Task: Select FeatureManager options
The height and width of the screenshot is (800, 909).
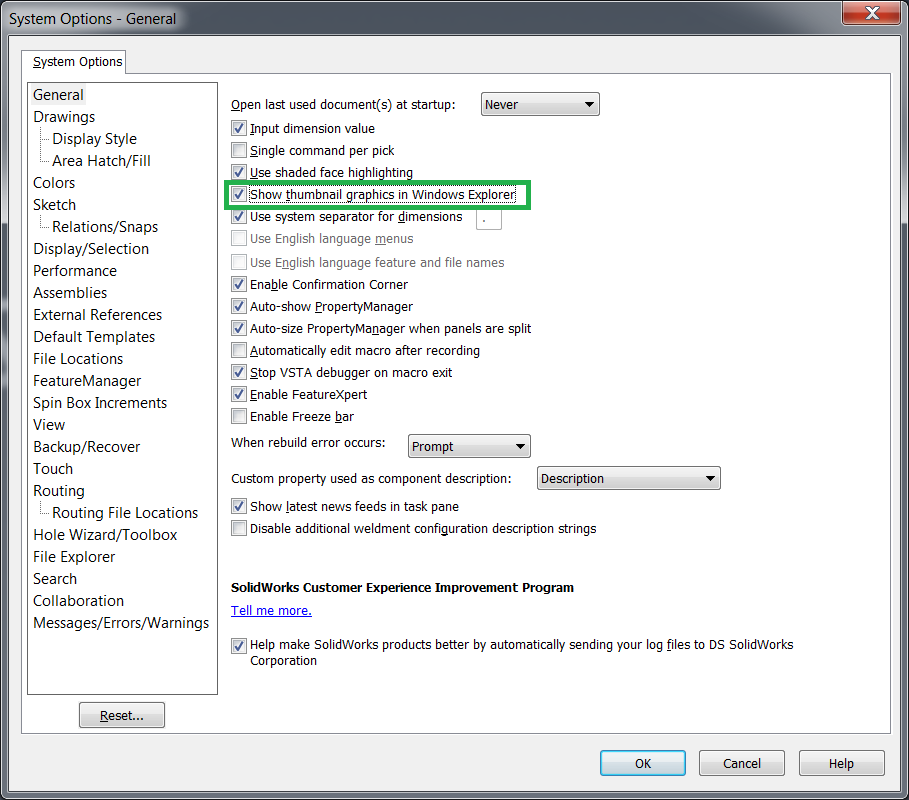Action: (x=87, y=381)
